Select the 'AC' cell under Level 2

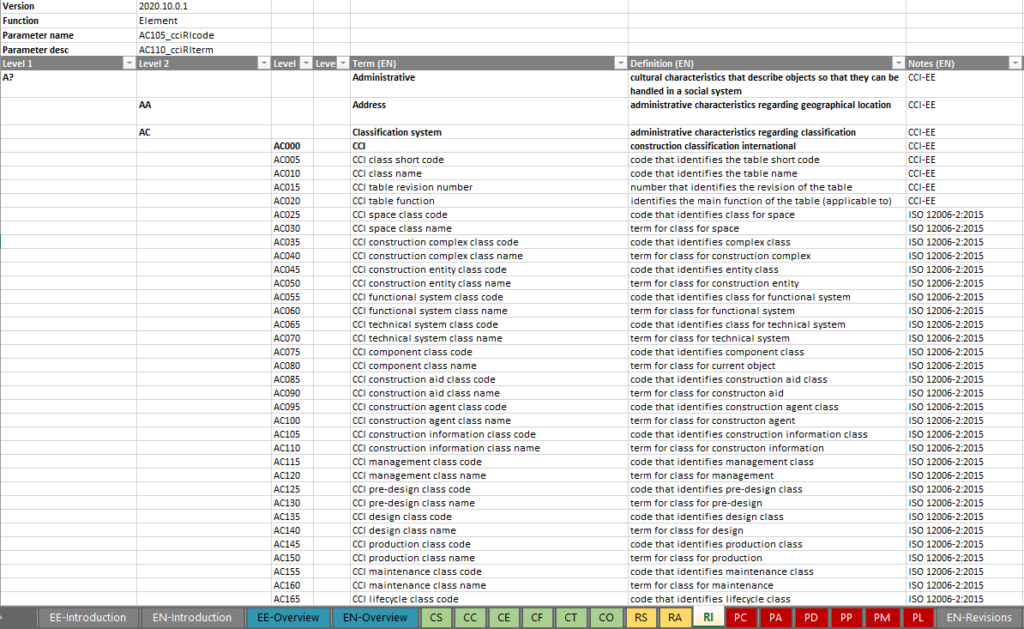204,132
